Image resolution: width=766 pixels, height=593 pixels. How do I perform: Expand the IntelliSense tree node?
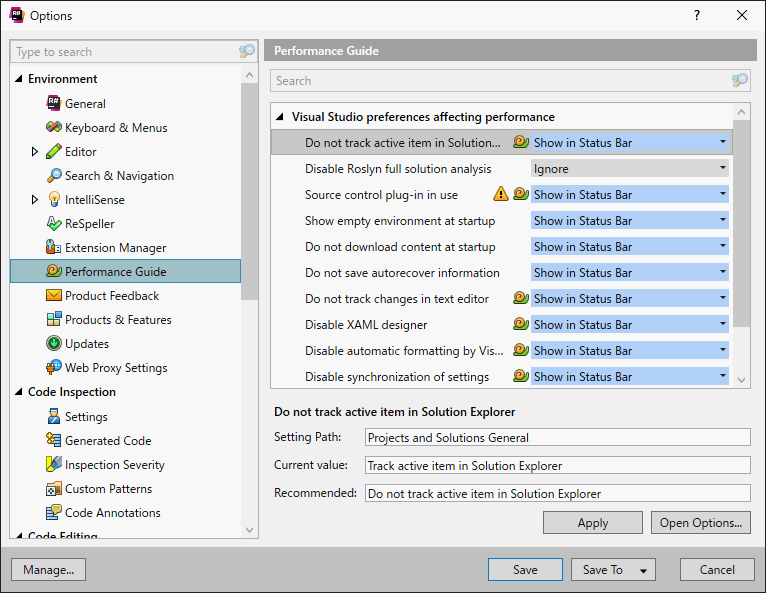35,199
